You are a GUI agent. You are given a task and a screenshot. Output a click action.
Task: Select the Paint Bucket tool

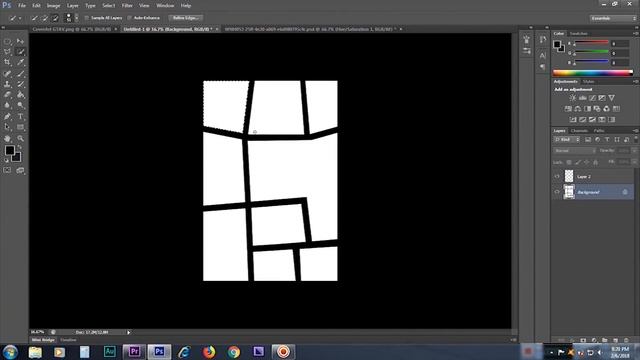20,95
